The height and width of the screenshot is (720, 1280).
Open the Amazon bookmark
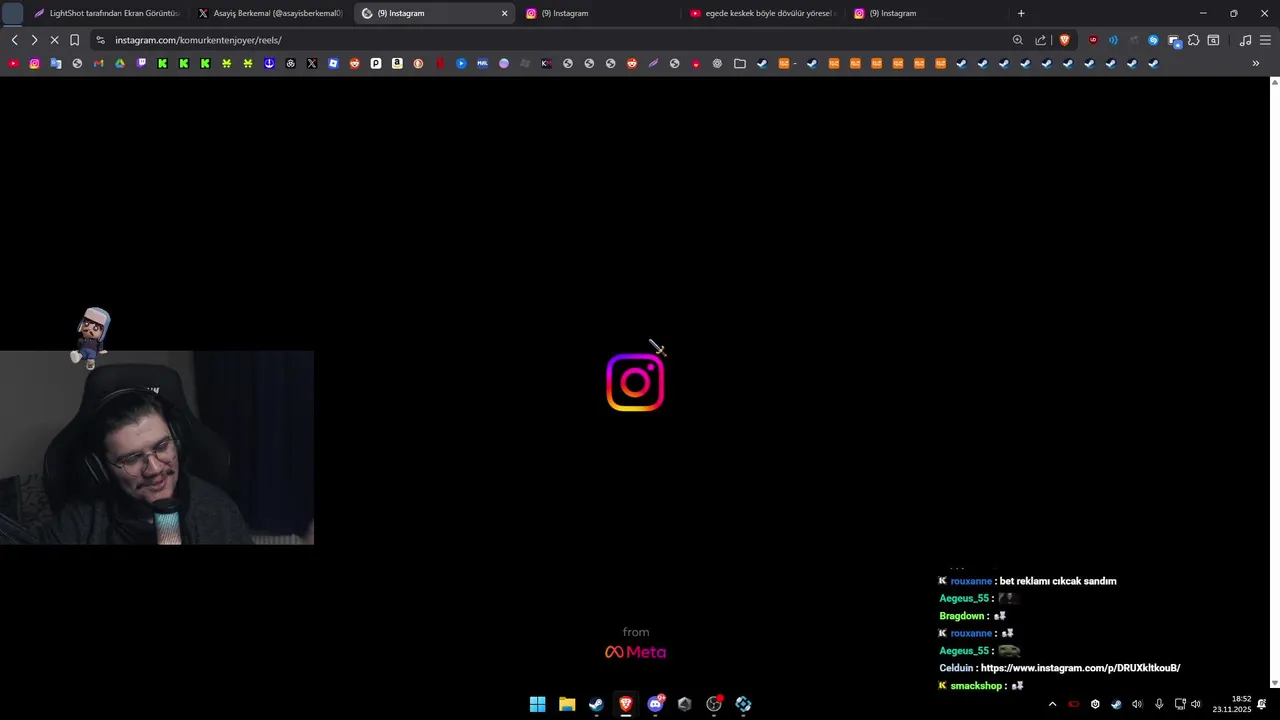pyautogui.click(x=397, y=63)
